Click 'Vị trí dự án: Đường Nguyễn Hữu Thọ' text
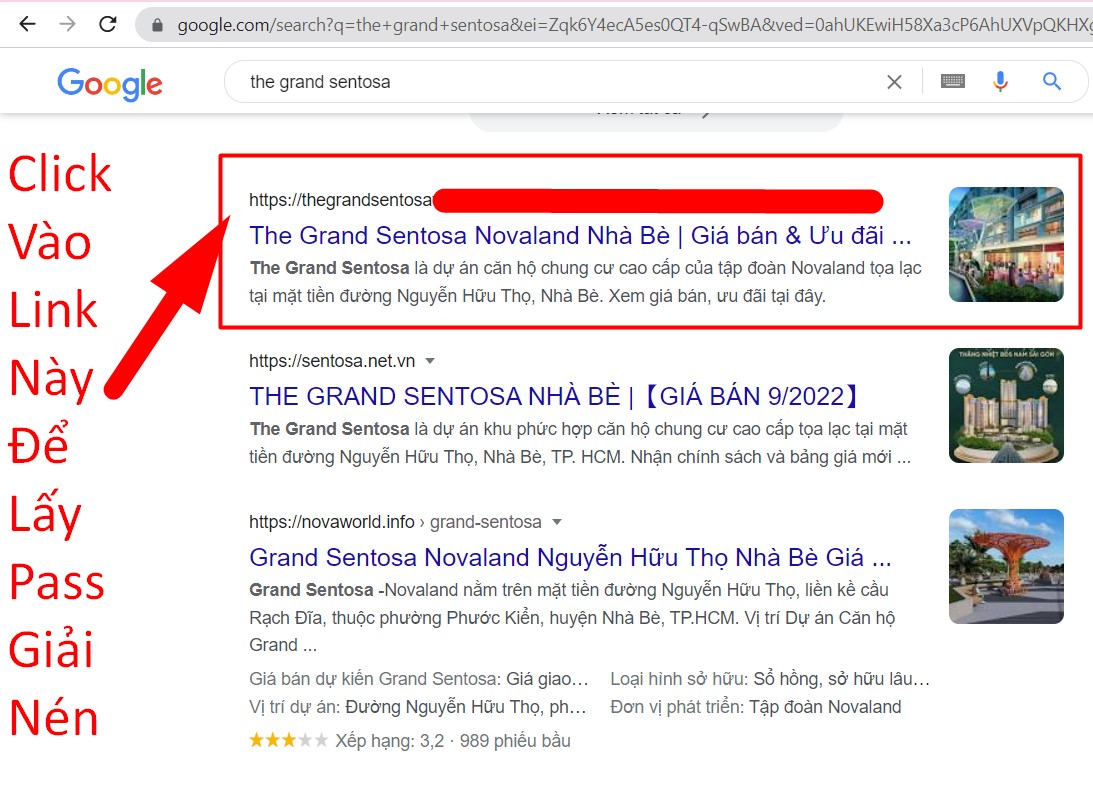Viewport: 1093px width, 786px height. 418,707
